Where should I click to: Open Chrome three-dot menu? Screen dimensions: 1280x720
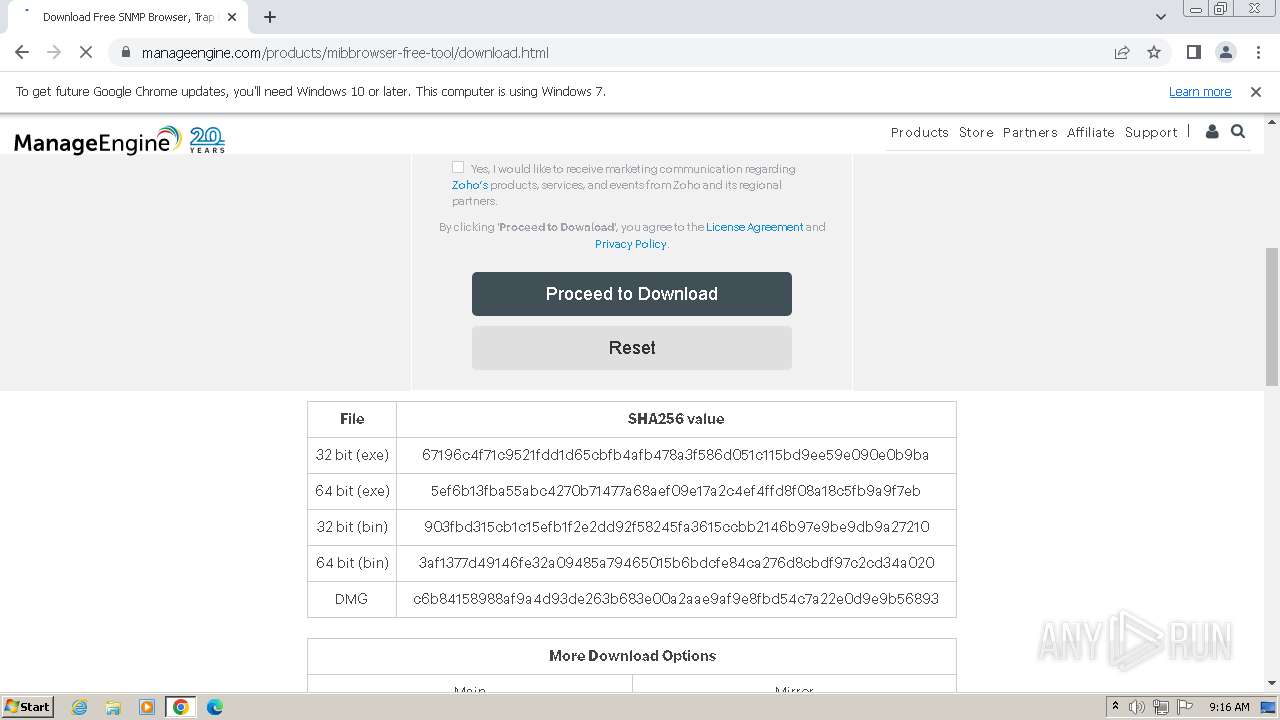[x=1258, y=52]
